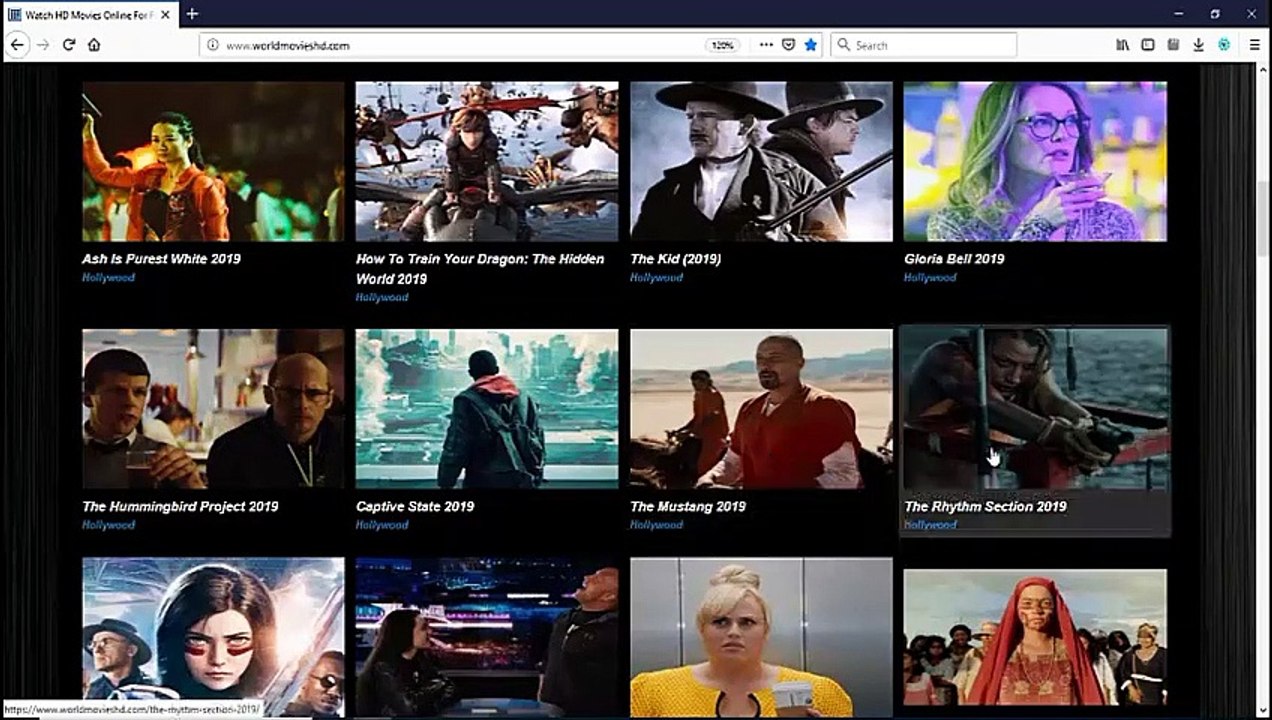The width and height of the screenshot is (1272, 720).
Task: Open a new tab with plus button
Action: pyautogui.click(x=192, y=14)
